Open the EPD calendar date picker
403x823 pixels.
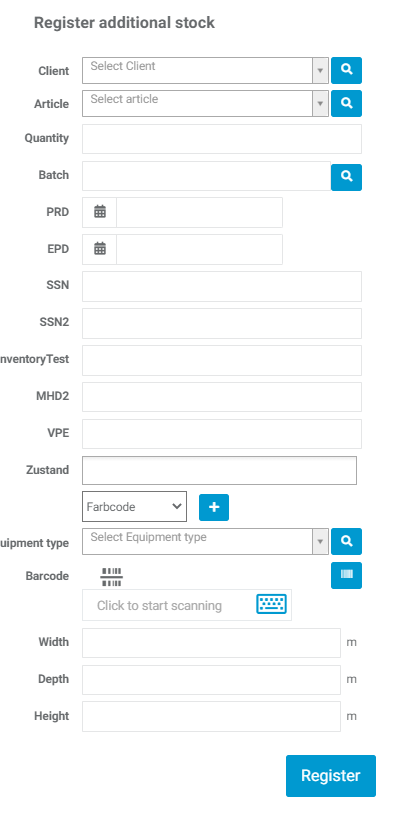100,249
